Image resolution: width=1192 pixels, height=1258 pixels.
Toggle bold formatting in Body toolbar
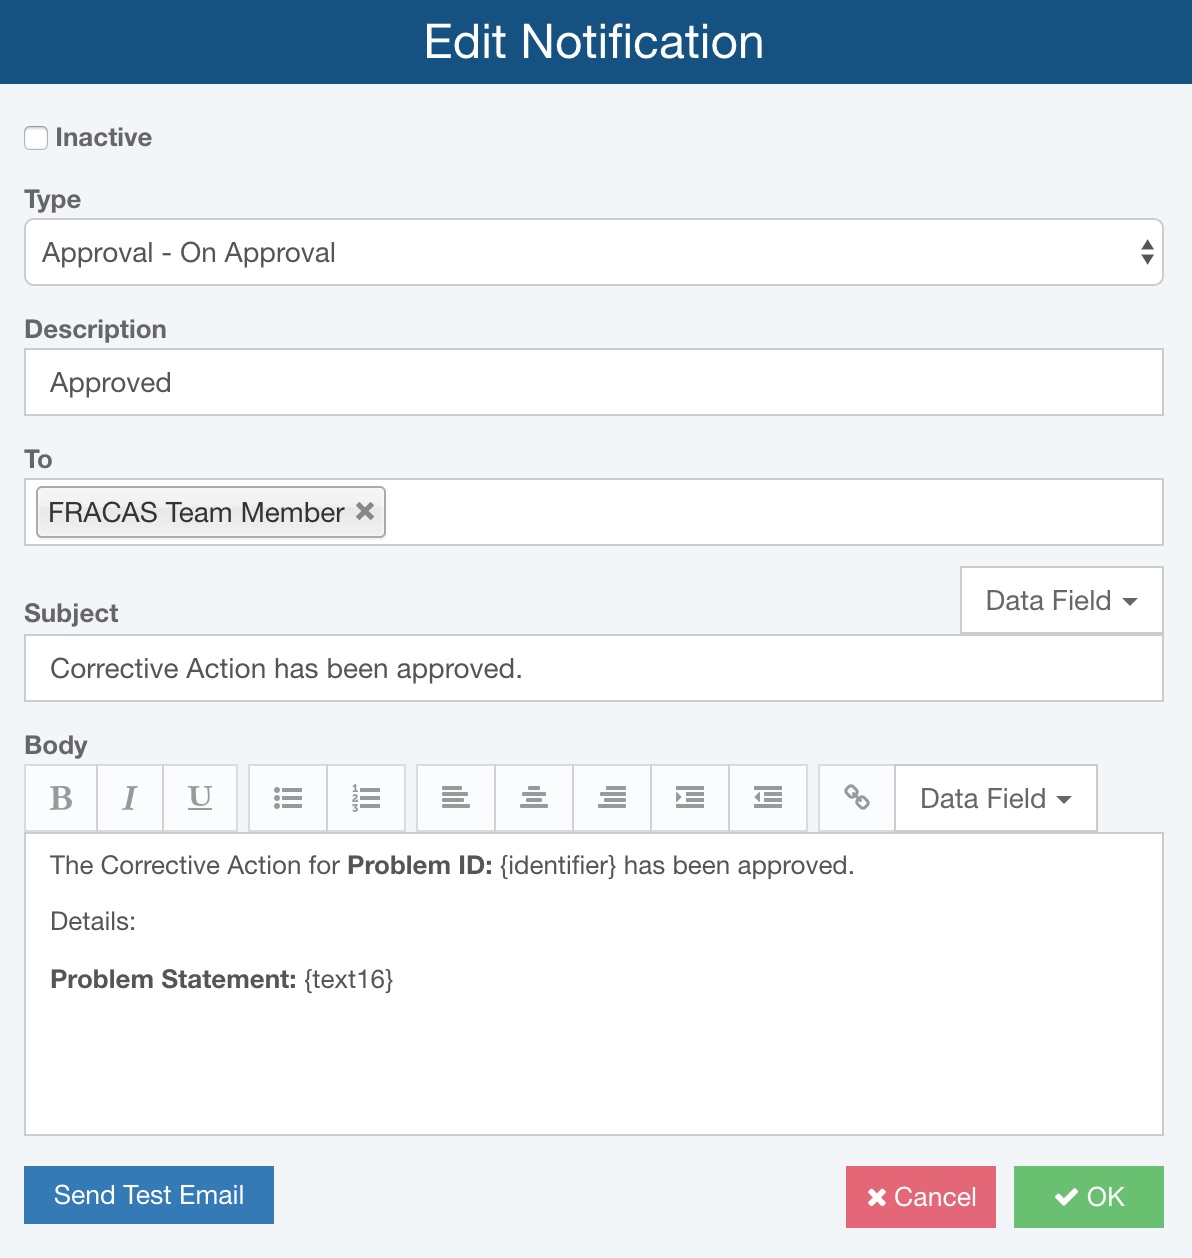click(x=61, y=798)
